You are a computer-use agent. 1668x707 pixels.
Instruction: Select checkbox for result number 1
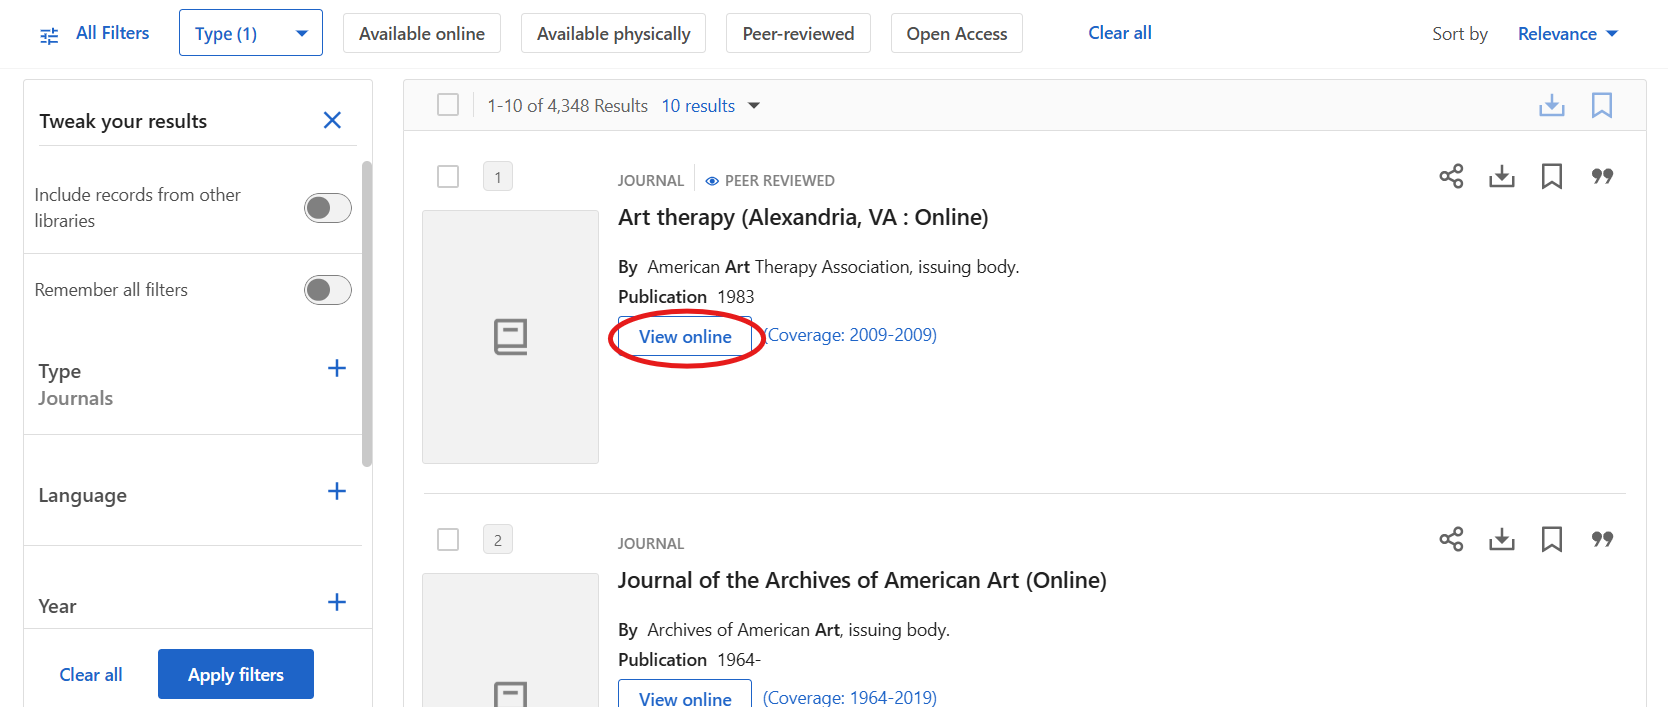point(448,176)
